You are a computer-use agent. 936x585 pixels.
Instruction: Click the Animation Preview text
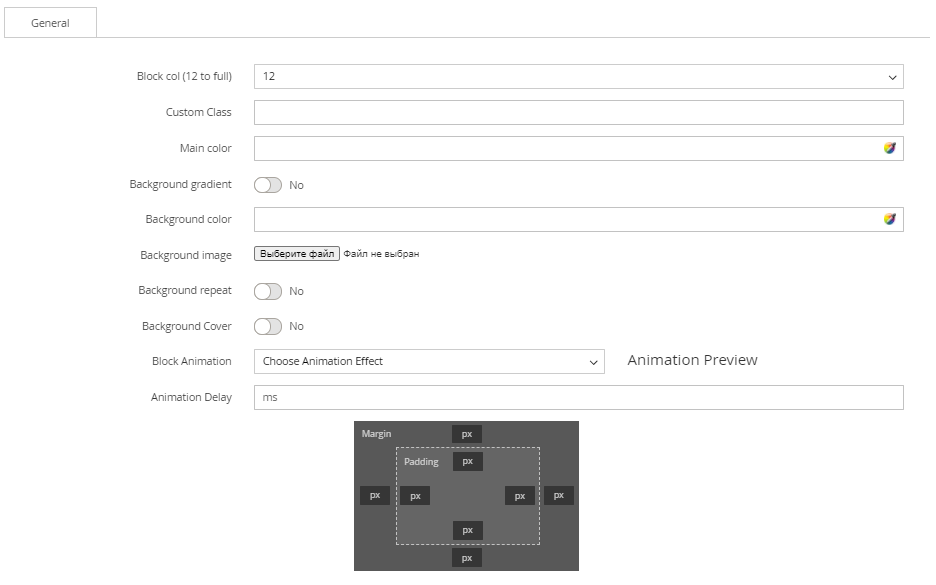tap(692, 360)
